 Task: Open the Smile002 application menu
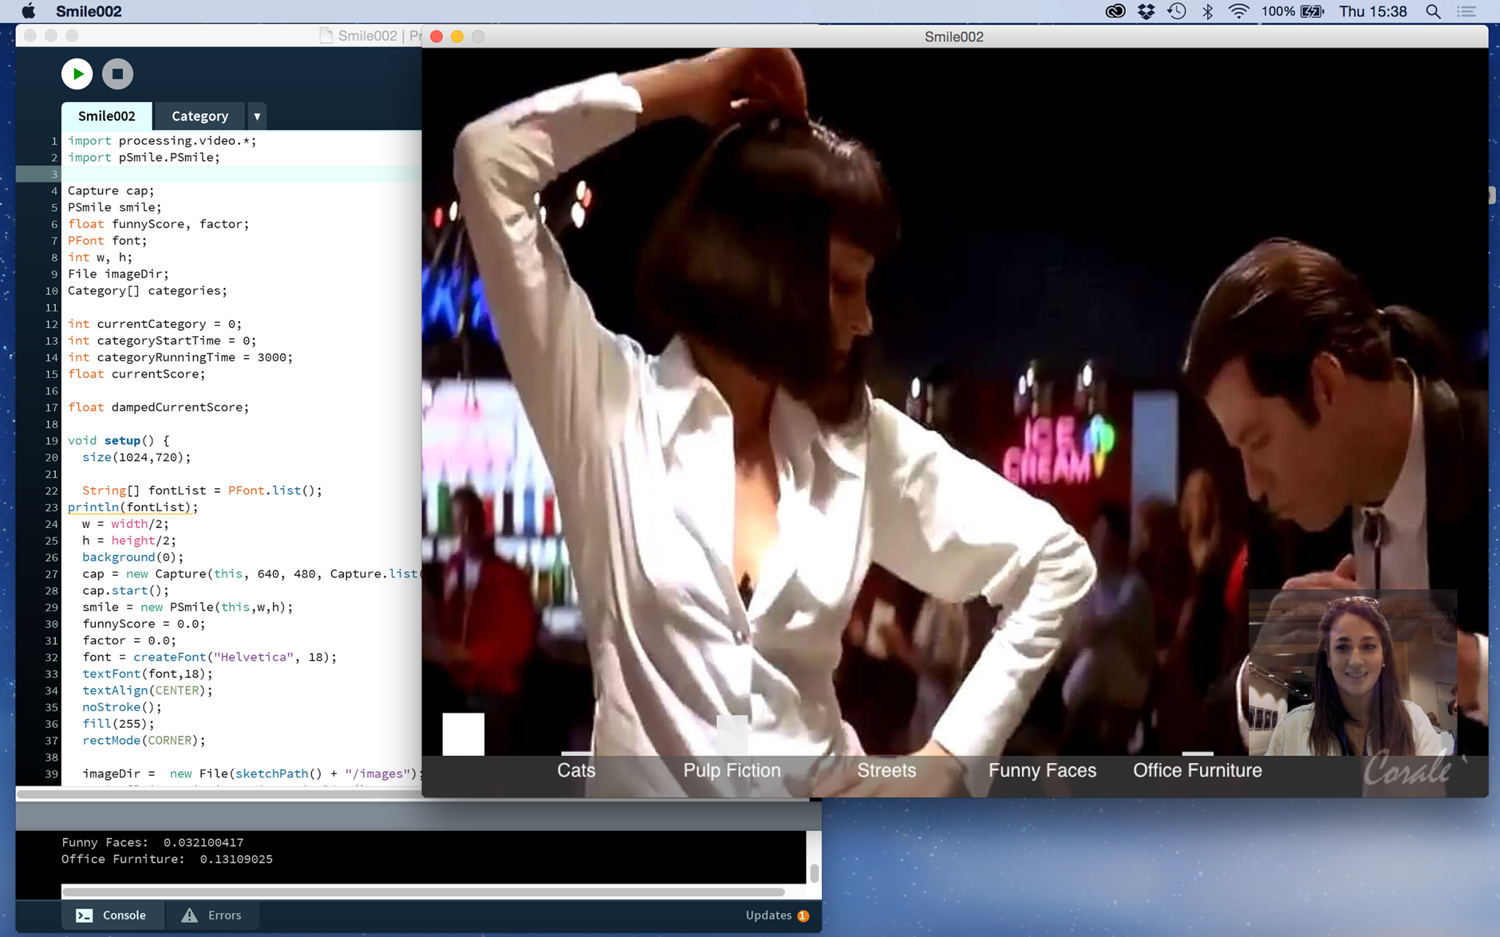[x=89, y=11]
